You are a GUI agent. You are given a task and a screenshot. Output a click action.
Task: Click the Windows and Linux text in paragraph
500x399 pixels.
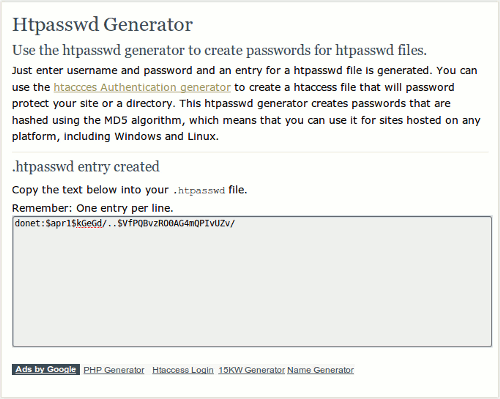click(166, 137)
